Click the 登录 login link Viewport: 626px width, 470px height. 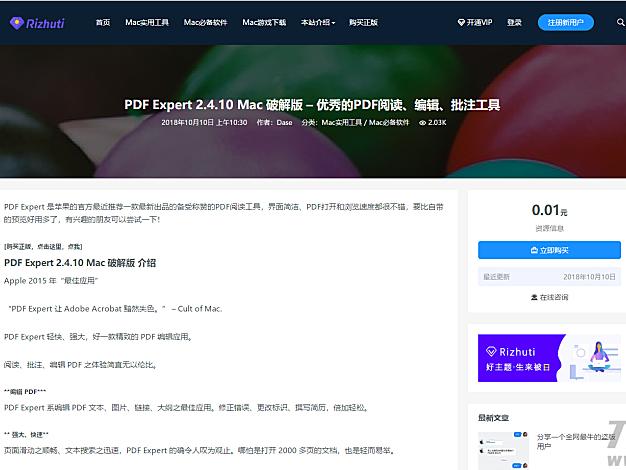514,22
